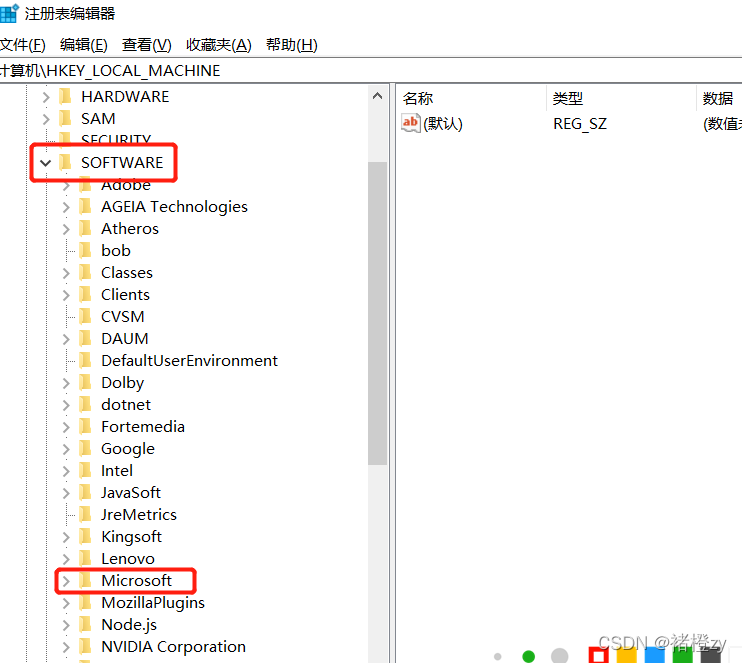
Task: Select the MozillaPlugins folder icon
Action: 85,602
